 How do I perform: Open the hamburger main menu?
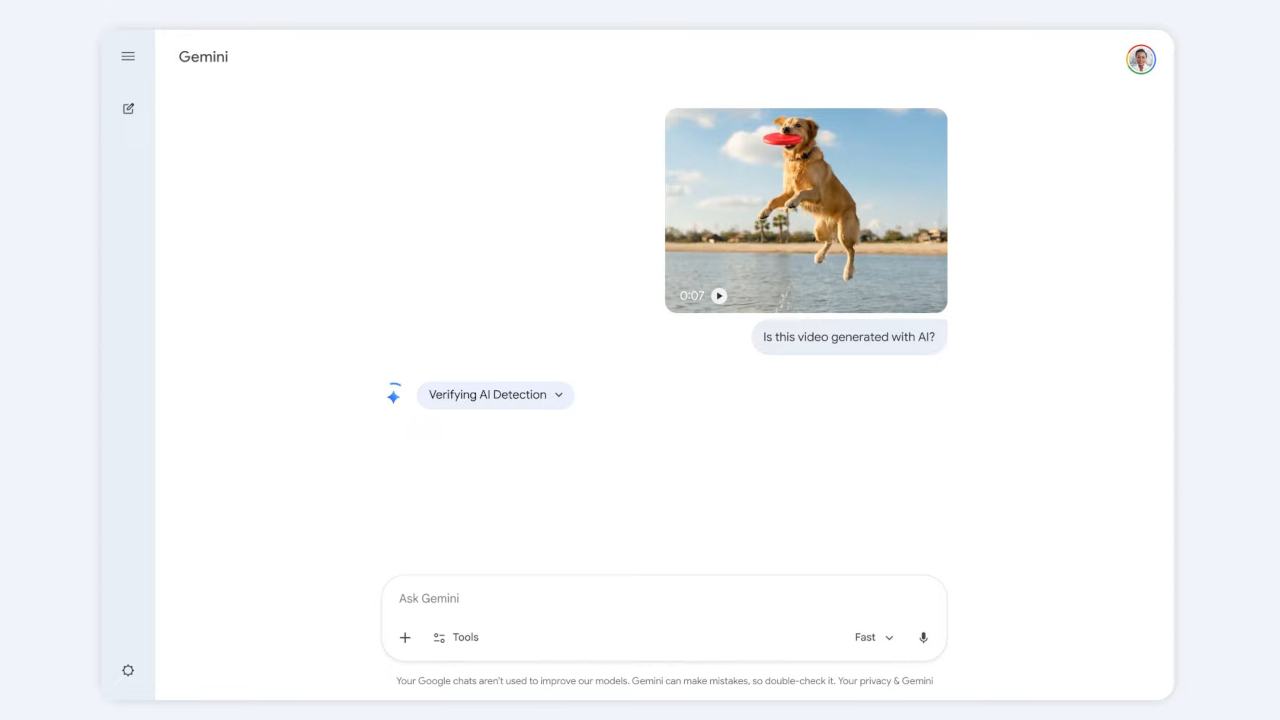click(x=128, y=57)
